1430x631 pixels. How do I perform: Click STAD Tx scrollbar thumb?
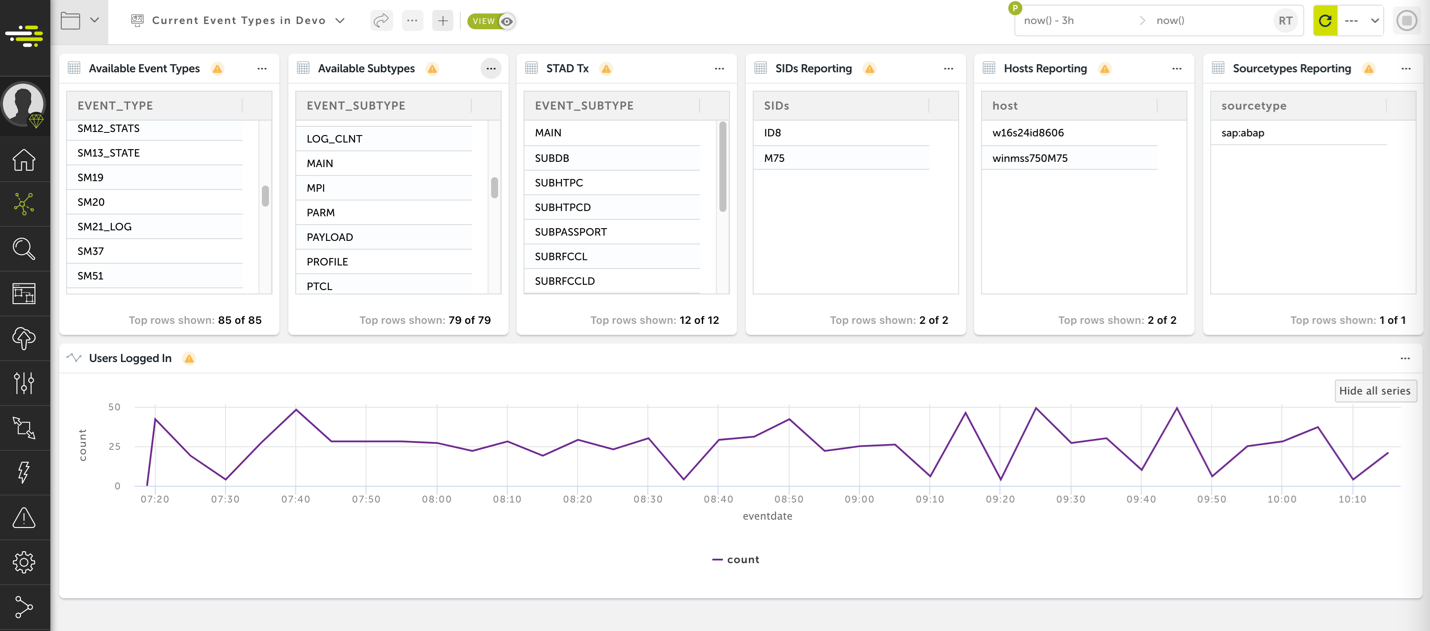pos(723,167)
